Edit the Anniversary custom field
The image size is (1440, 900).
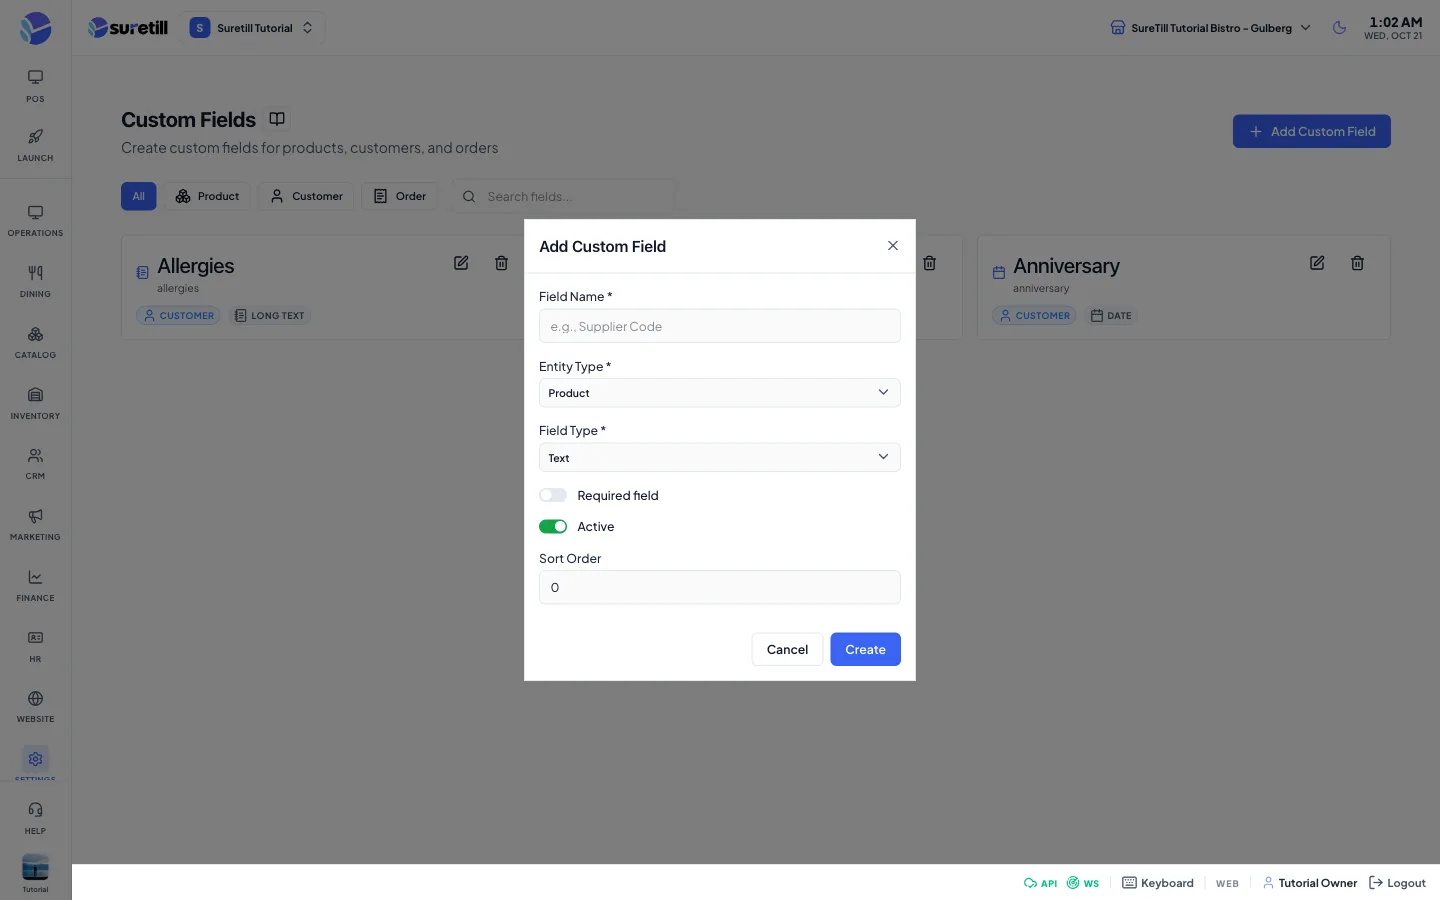tap(1317, 263)
